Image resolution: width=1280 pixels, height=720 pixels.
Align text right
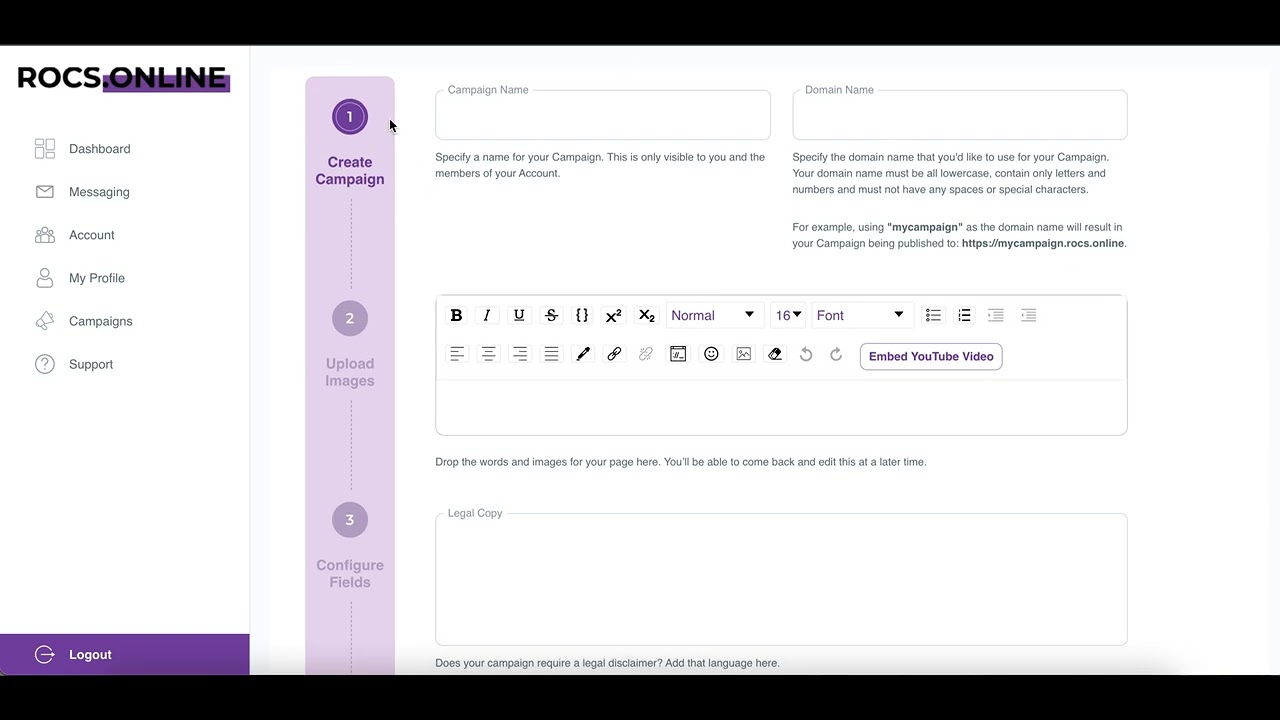pyautogui.click(x=520, y=354)
